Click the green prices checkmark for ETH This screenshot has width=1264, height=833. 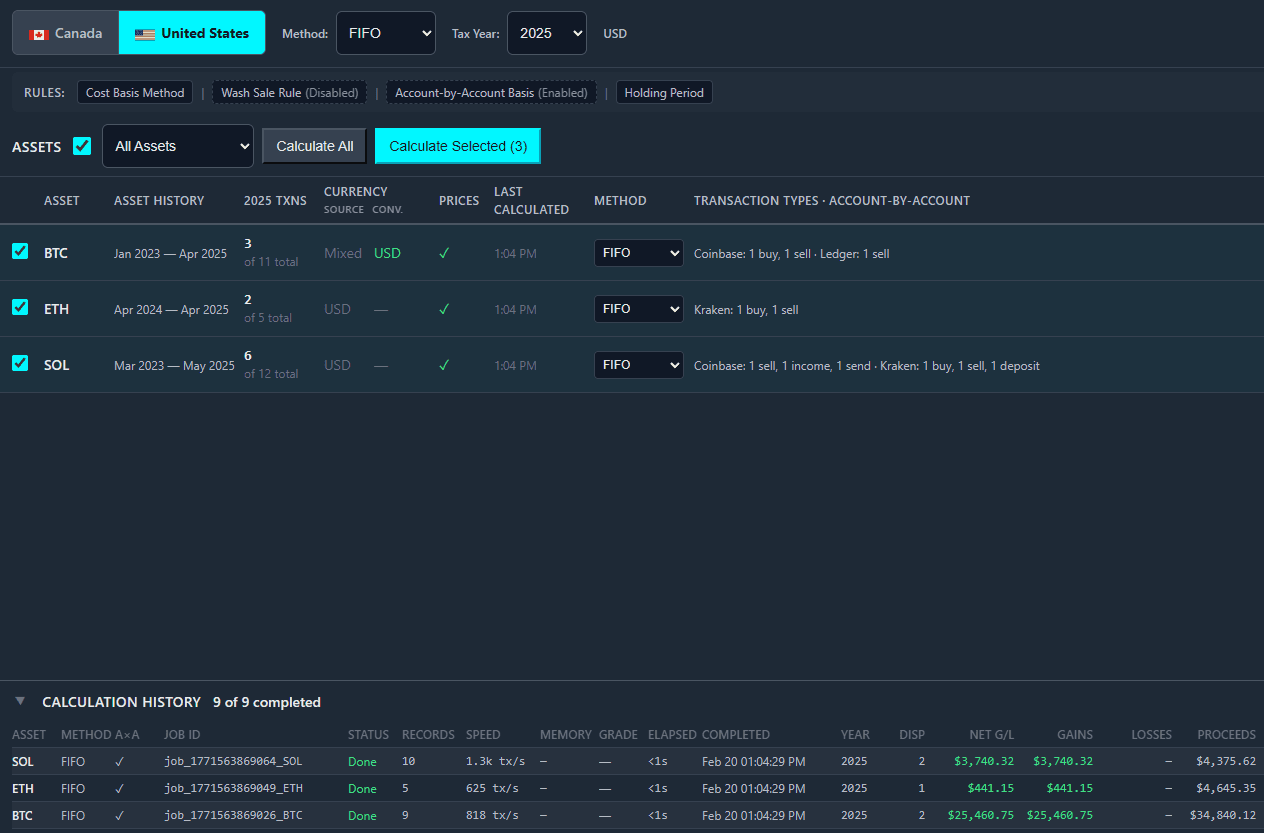(443, 309)
